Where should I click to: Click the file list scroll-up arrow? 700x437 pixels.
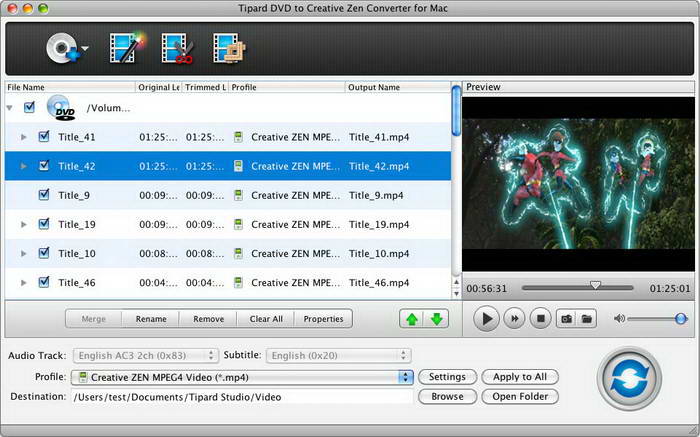click(456, 282)
